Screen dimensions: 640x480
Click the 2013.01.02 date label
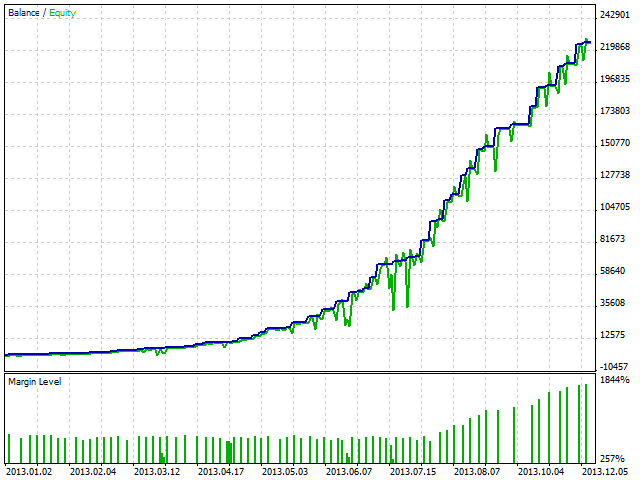pyautogui.click(x=29, y=472)
